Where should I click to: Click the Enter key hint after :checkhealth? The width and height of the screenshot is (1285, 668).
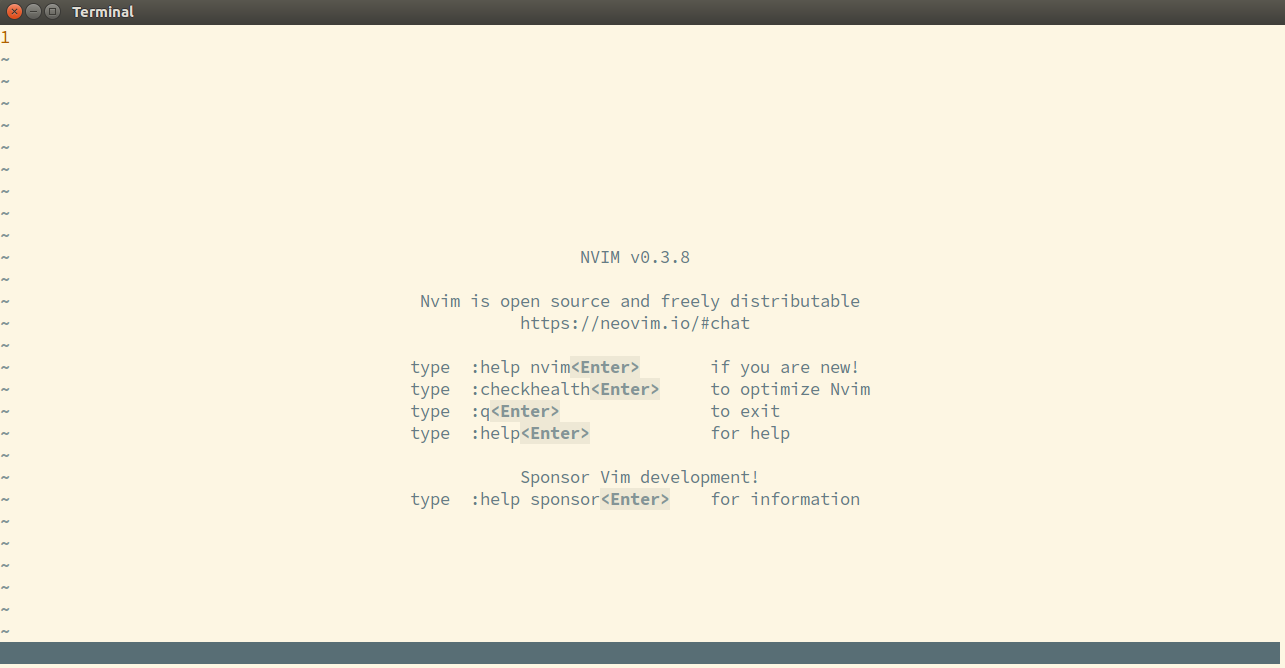[x=625, y=389]
